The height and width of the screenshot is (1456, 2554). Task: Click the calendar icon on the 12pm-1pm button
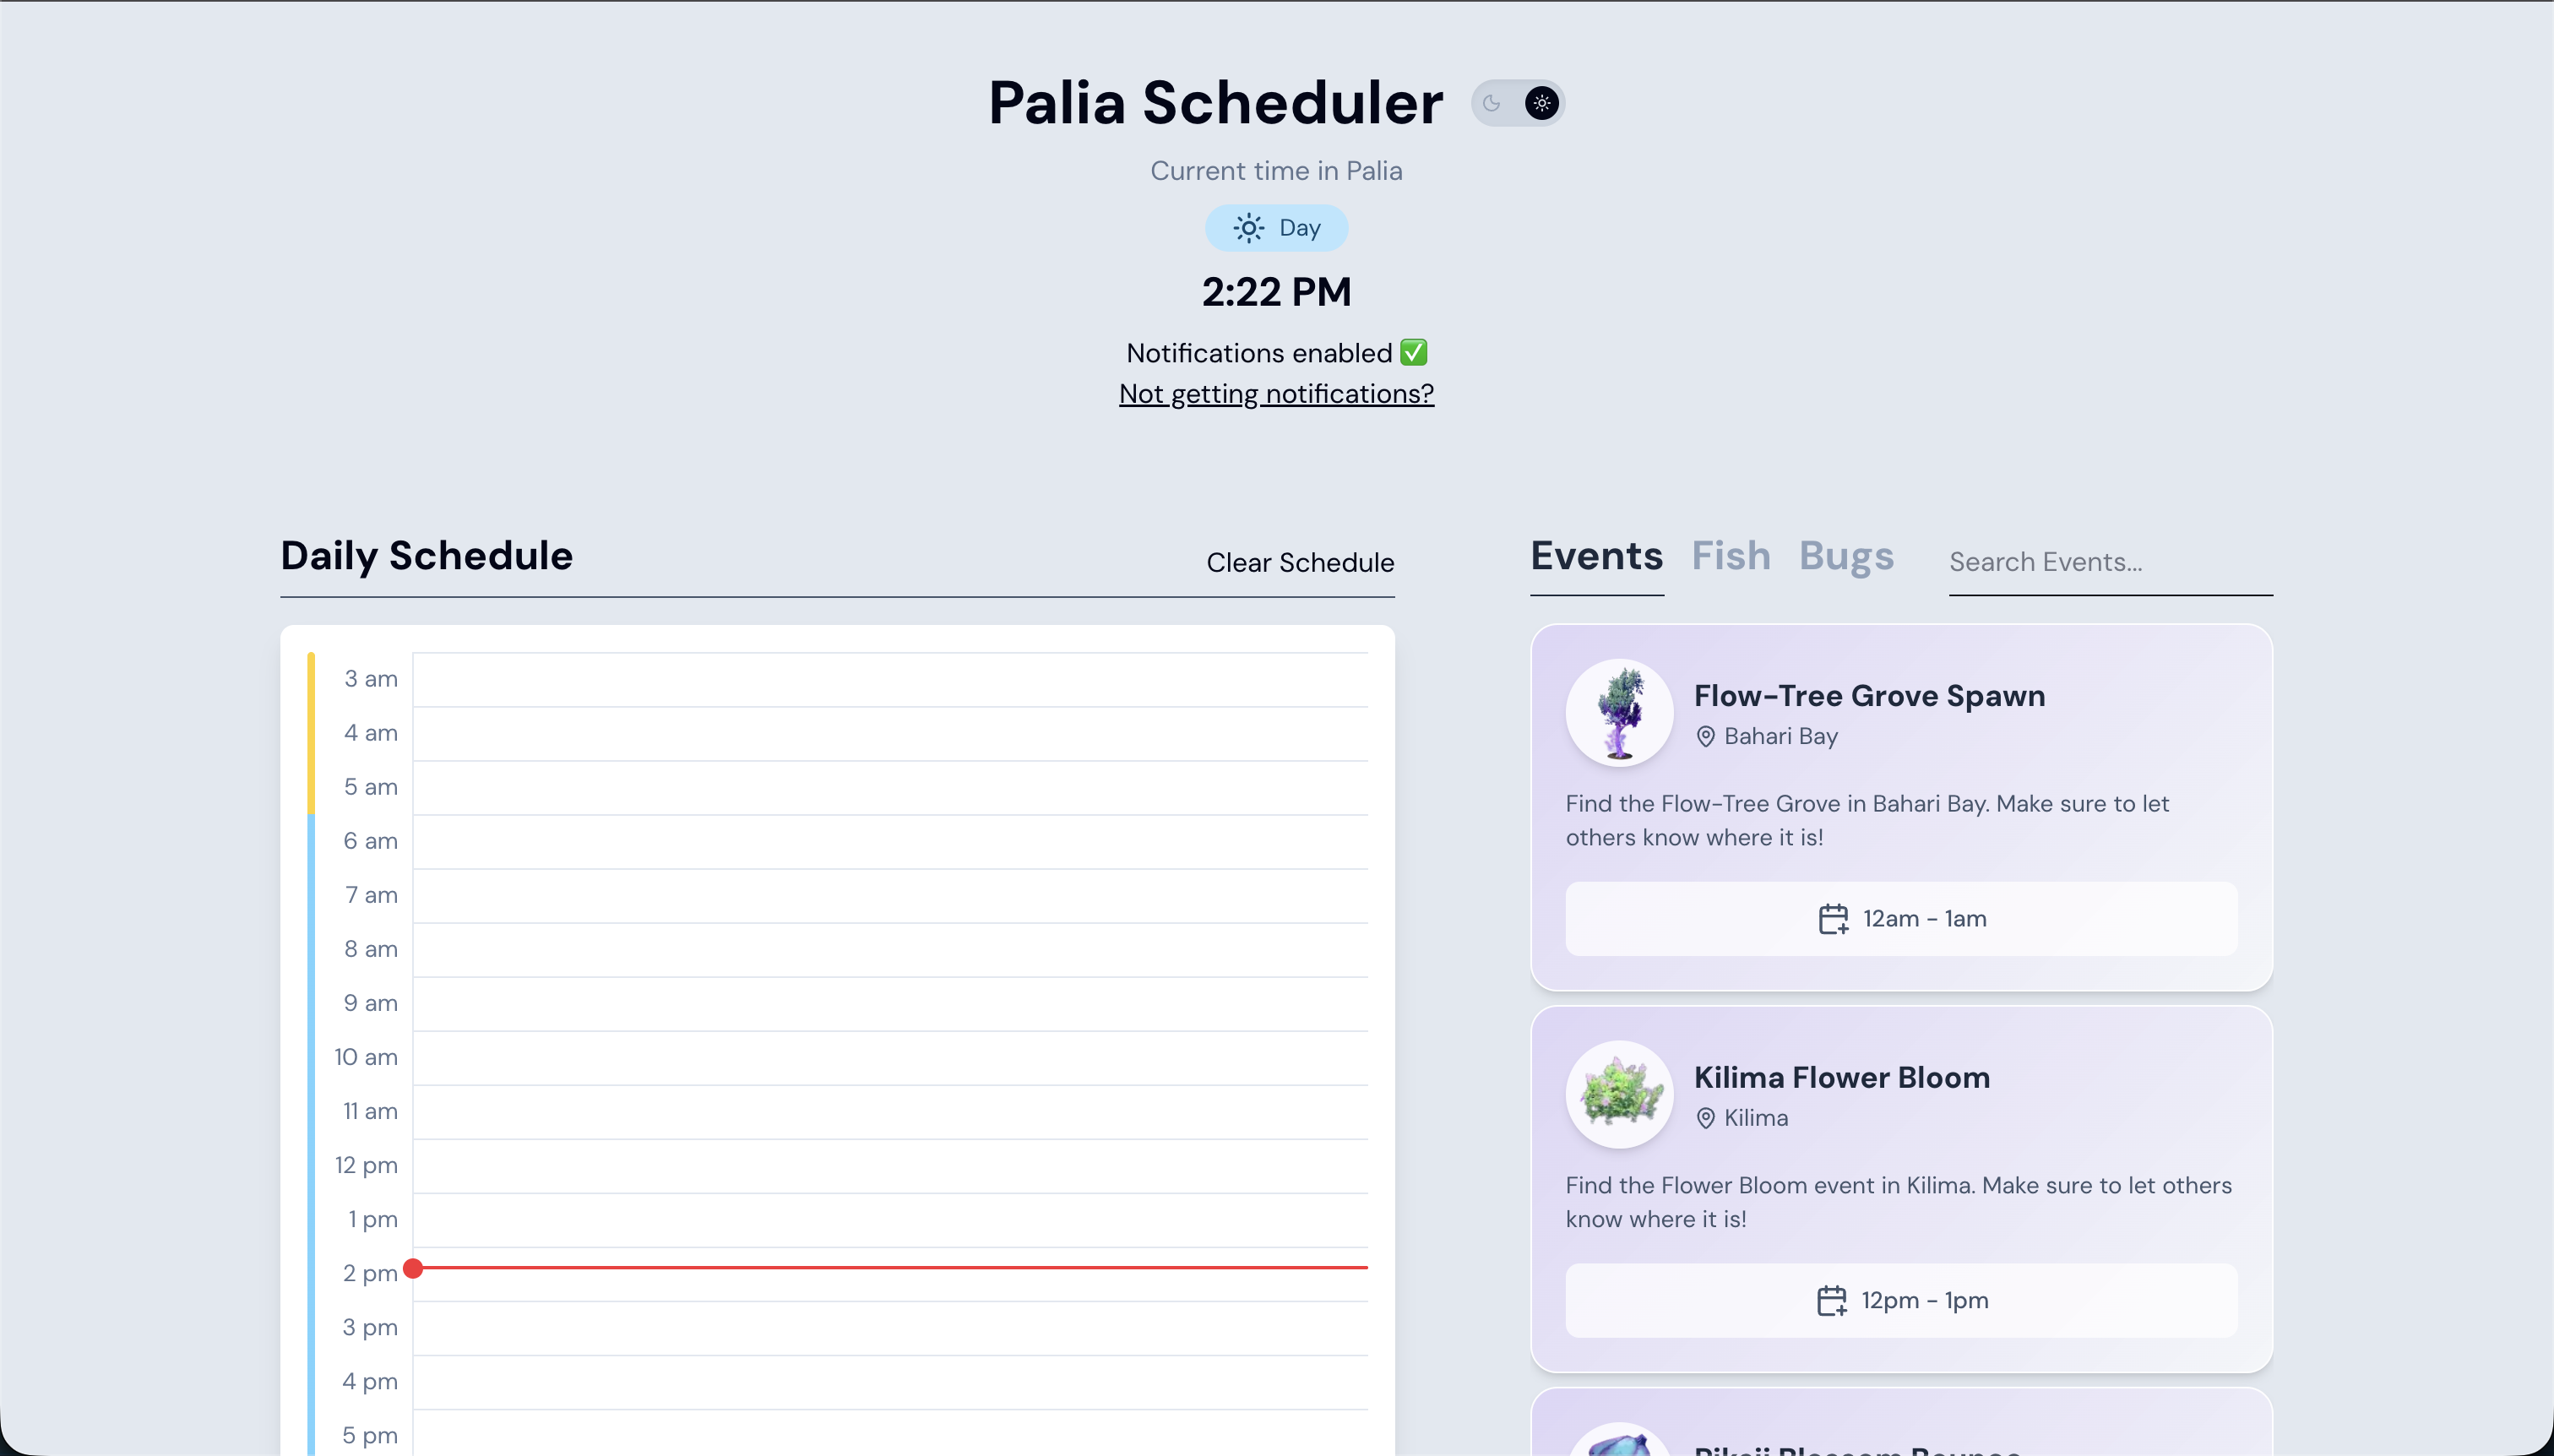click(1831, 1299)
